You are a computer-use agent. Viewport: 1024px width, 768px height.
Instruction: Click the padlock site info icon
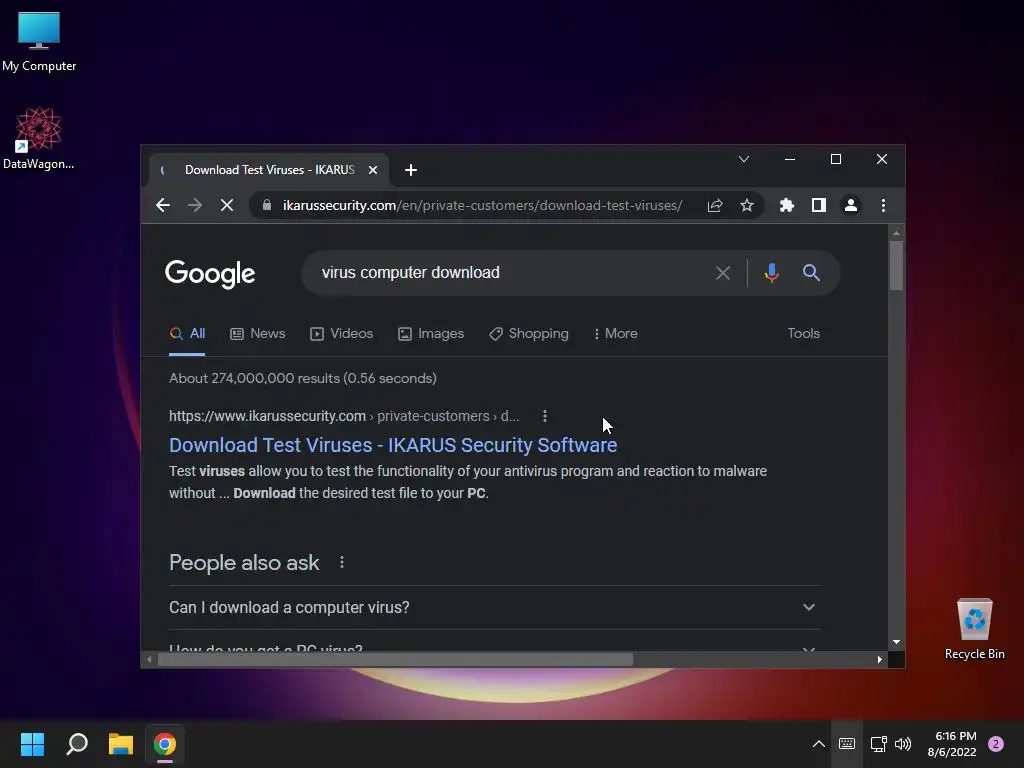[x=266, y=205]
